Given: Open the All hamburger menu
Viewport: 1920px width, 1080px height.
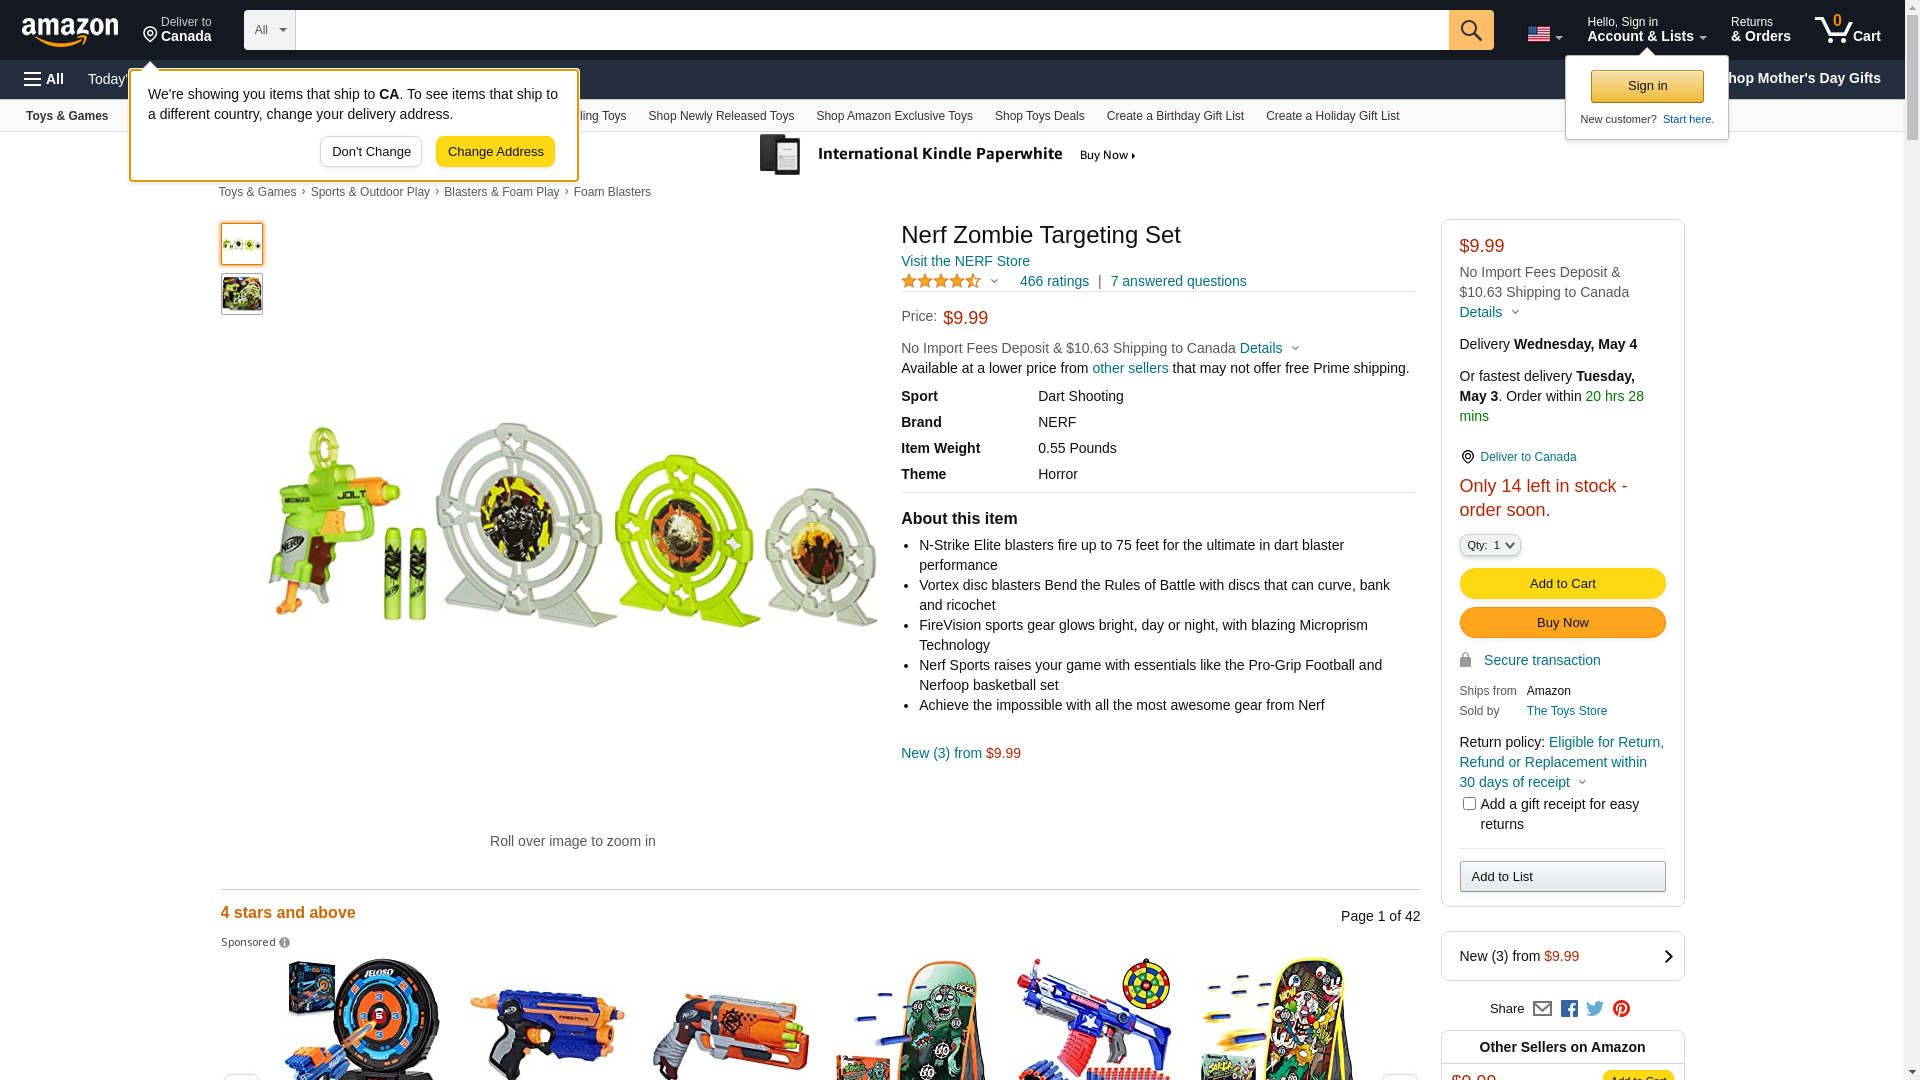Looking at the screenshot, I should click(x=44, y=79).
